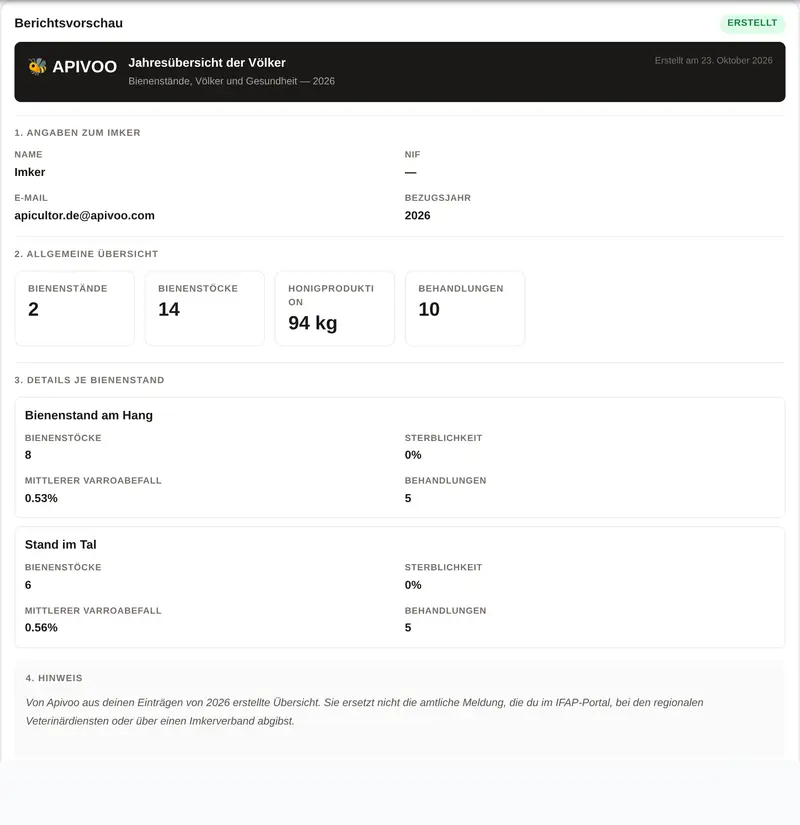Image resolution: width=800 pixels, height=825 pixels.
Task: Click the 0.56% Varroabefall value
Action: click(x=41, y=628)
